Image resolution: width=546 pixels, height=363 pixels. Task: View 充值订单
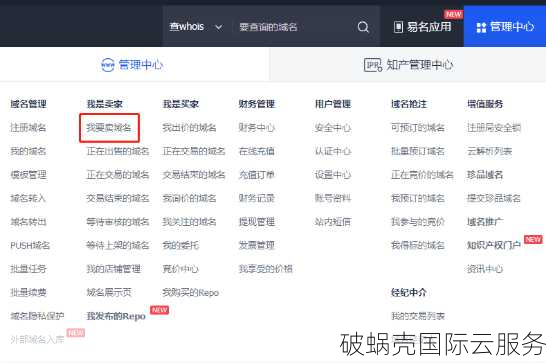257,175
